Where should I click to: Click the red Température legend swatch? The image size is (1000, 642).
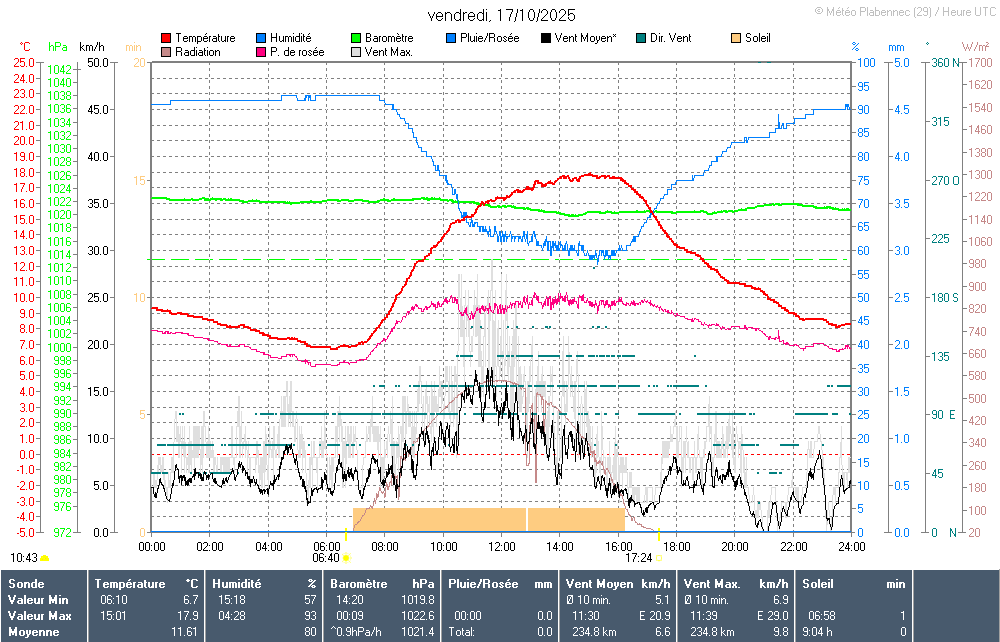pyautogui.click(x=166, y=38)
